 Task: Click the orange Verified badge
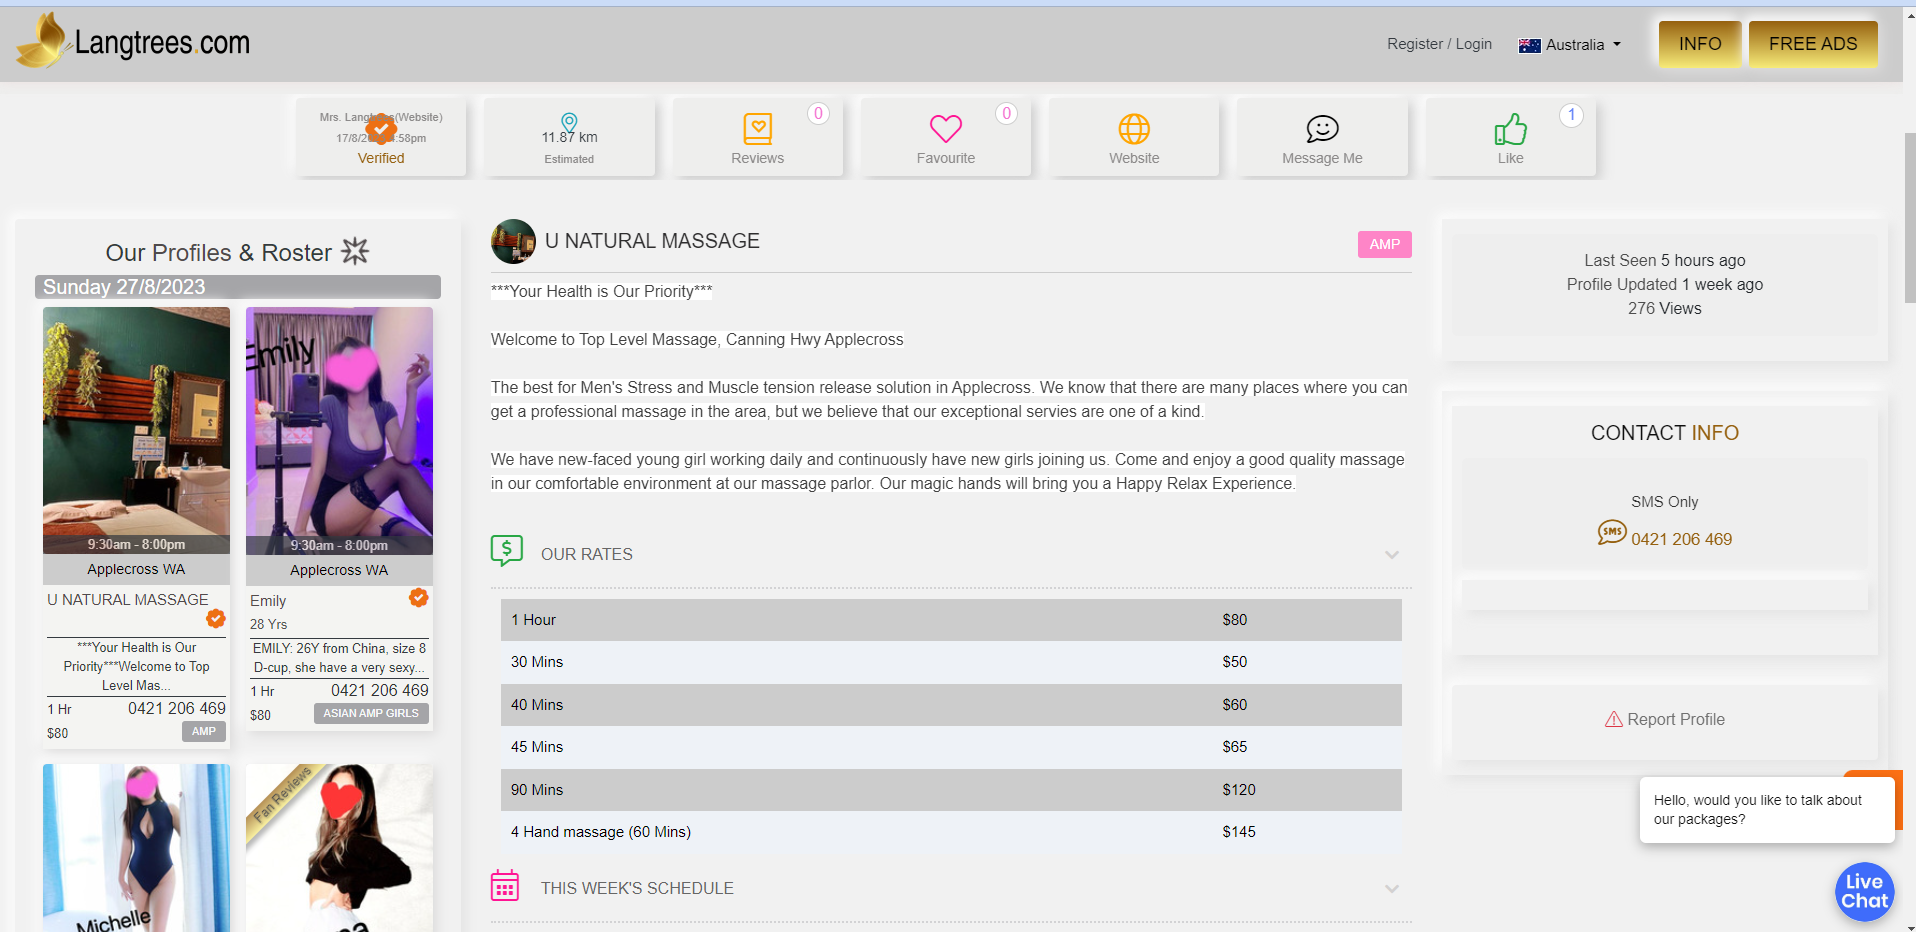click(381, 129)
